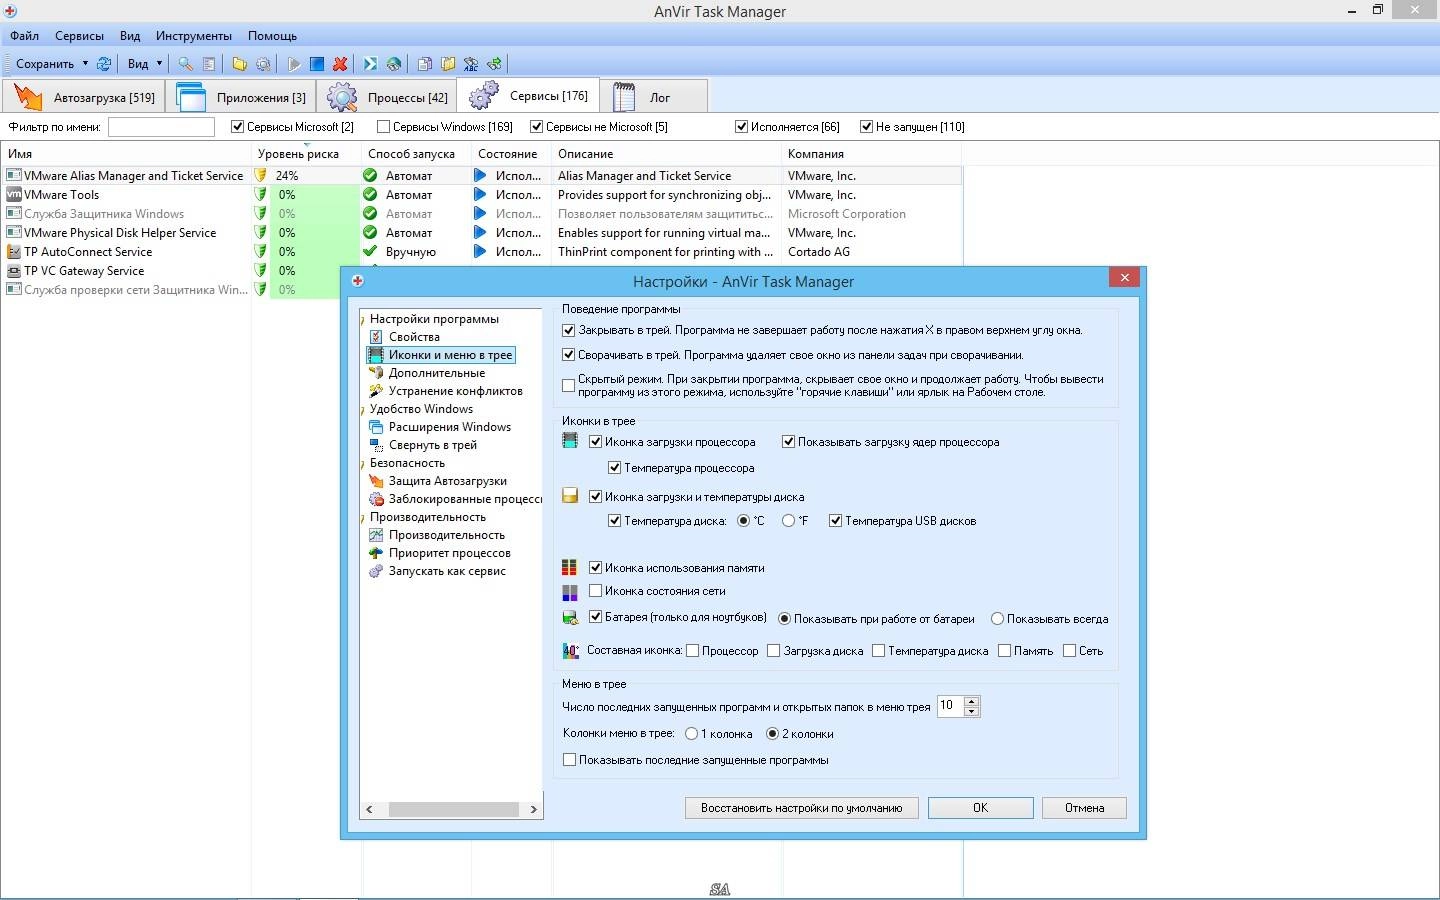This screenshot has height=900, width=1440.
Task: Switch to Процессы [42] tab
Action: (386, 97)
